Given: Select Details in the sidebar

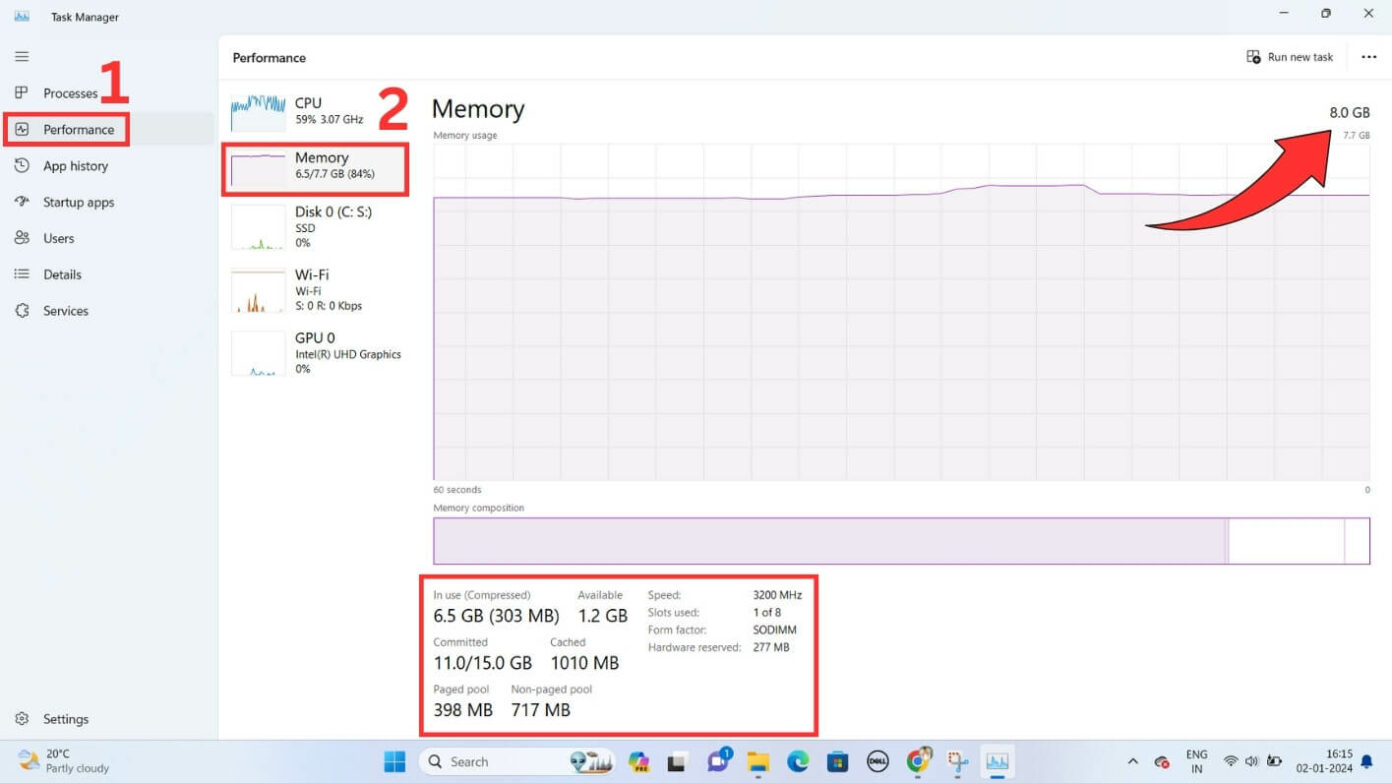Looking at the screenshot, I should coord(60,274).
